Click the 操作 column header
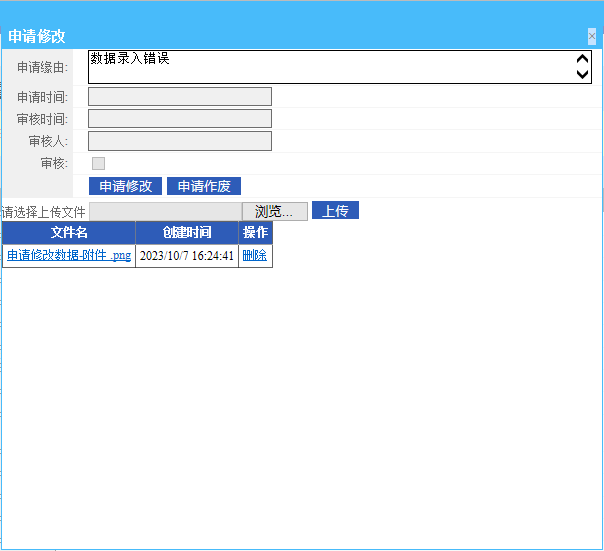The height and width of the screenshot is (551, 604). tap(255, 233)
